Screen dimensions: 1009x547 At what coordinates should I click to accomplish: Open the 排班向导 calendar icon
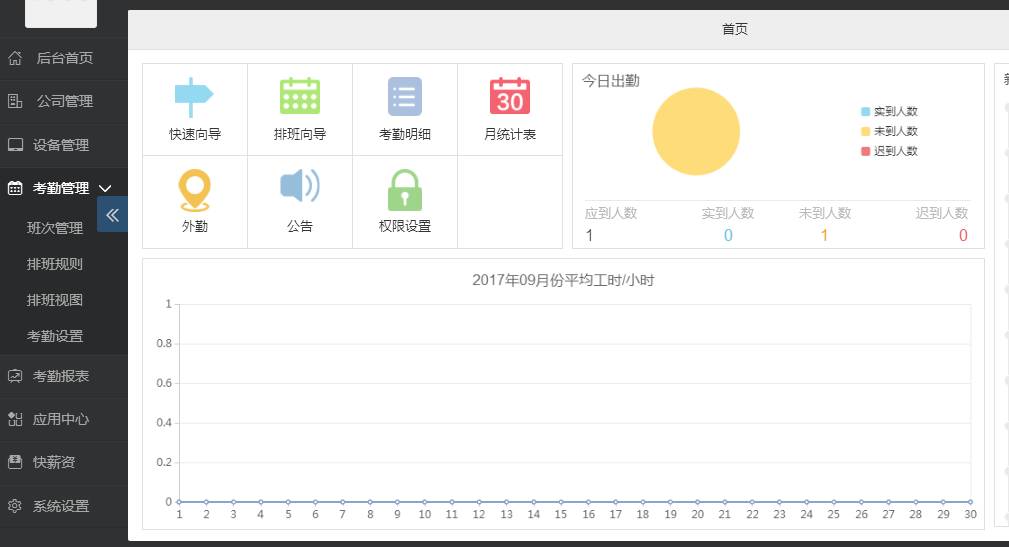[x=300, y=96]
